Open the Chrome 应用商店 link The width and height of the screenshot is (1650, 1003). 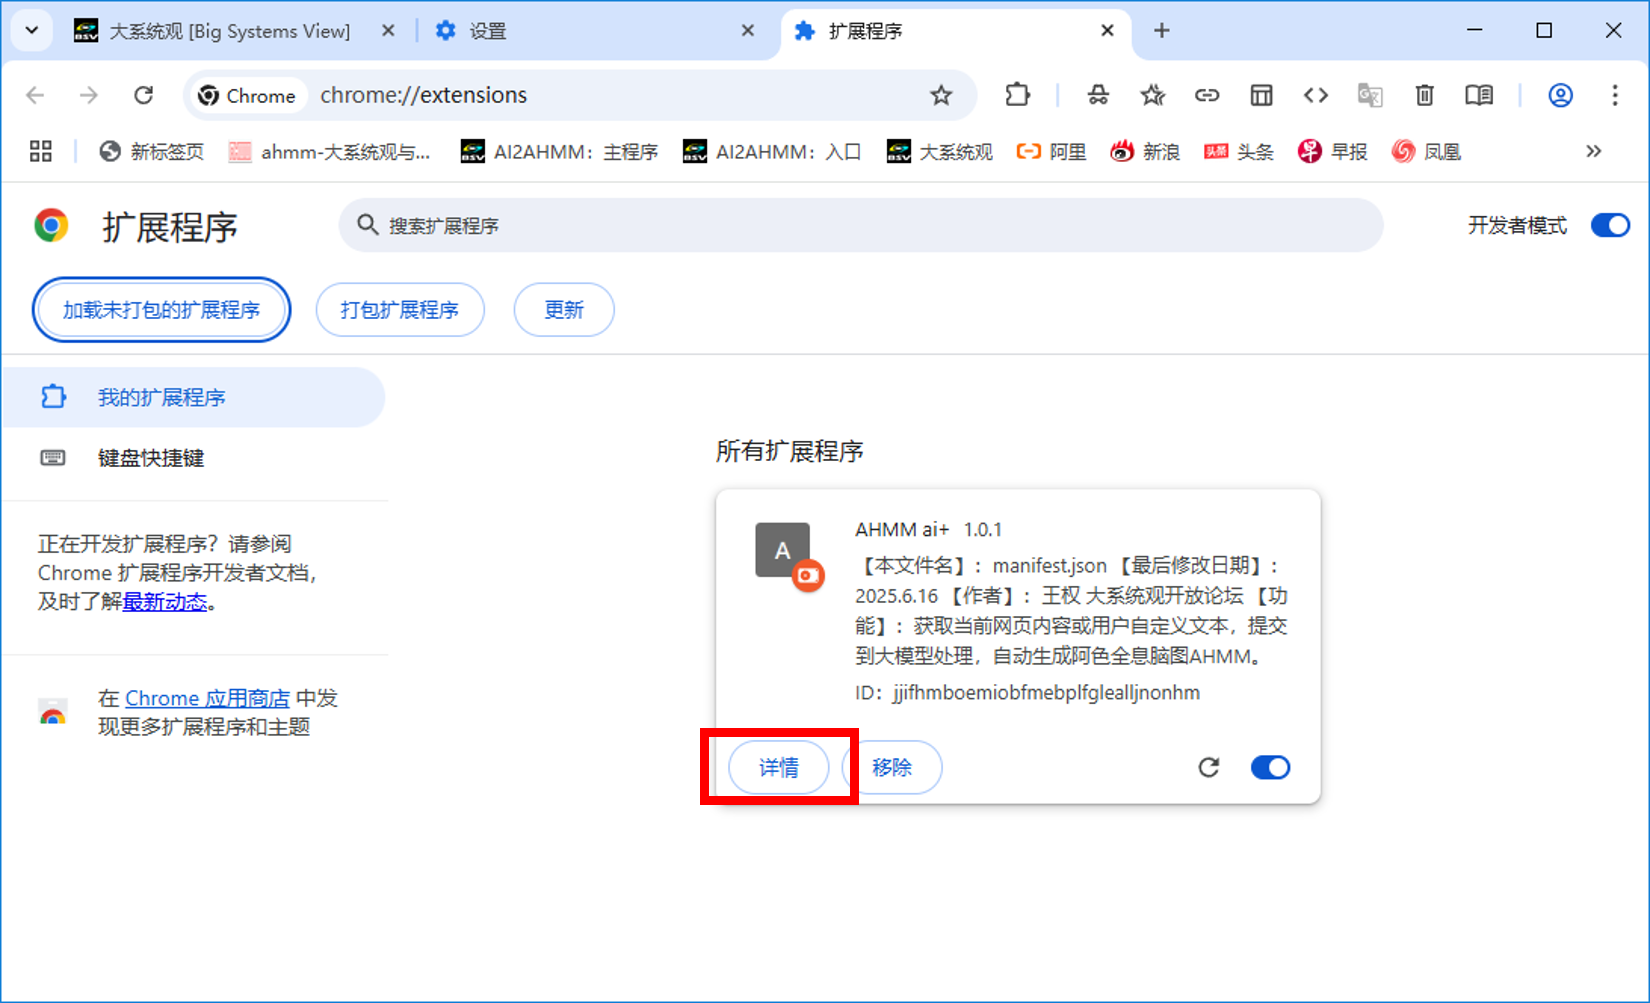click(207, 698)
